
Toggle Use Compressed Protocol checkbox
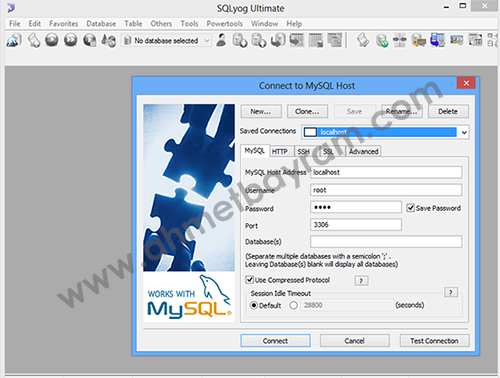249,279
